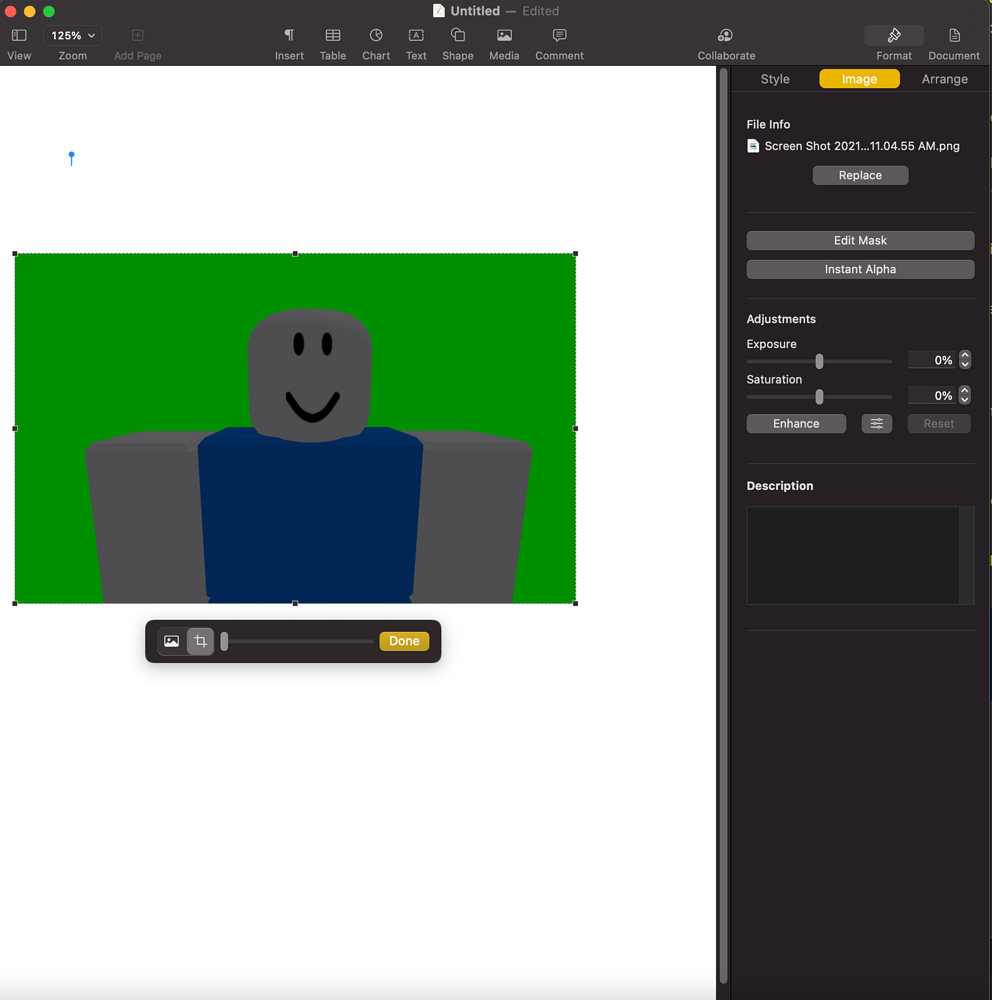Open advanced adjustment controls beside Enhance

[x=877, y=423]
